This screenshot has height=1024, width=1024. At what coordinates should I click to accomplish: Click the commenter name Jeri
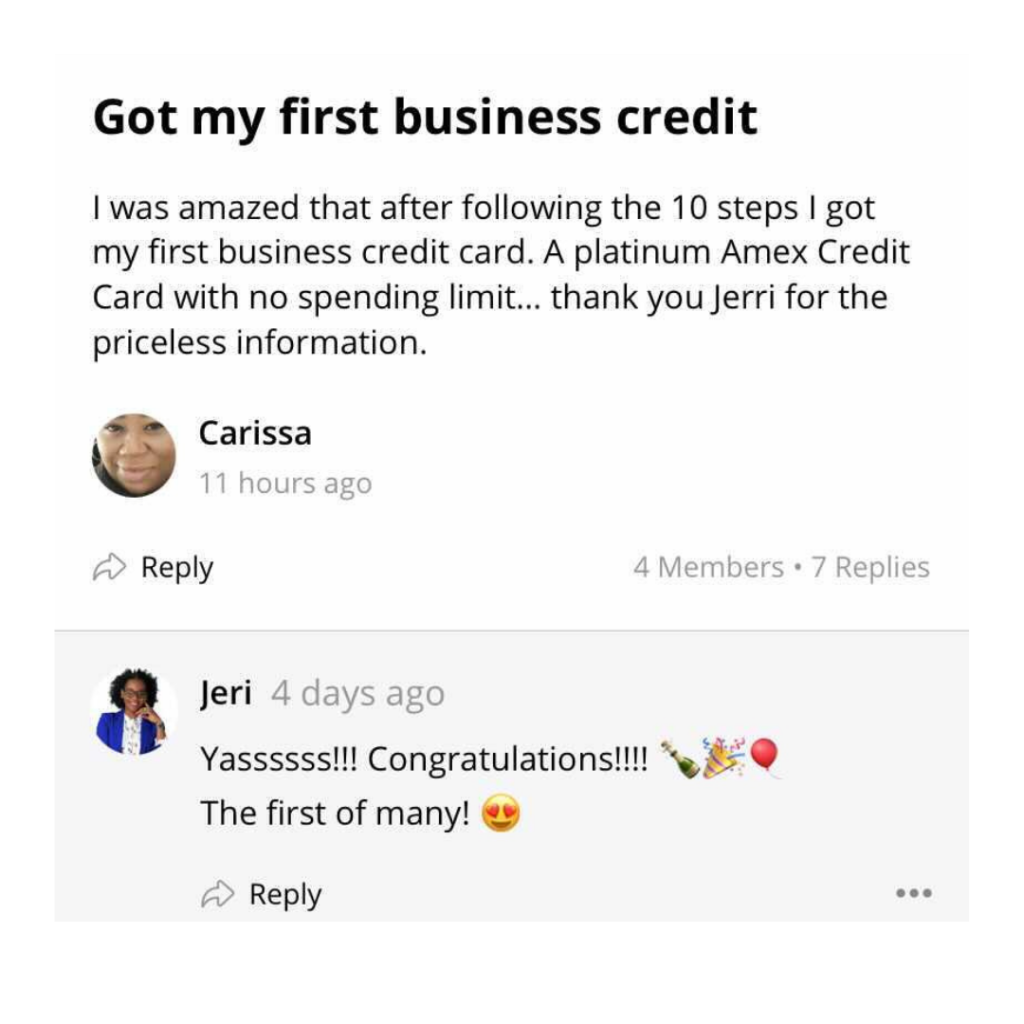tap(226, 693)
